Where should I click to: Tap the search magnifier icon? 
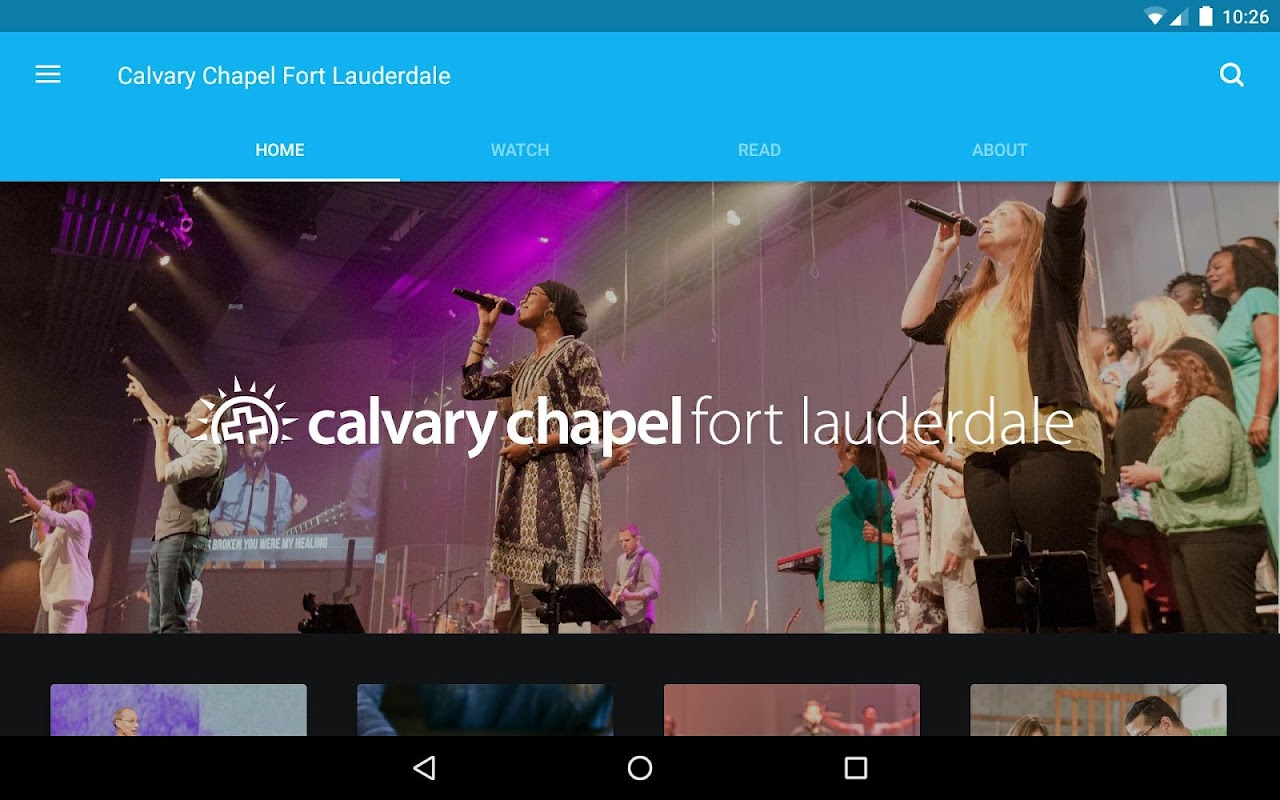pyautogui.click(x=1232, y=75)
